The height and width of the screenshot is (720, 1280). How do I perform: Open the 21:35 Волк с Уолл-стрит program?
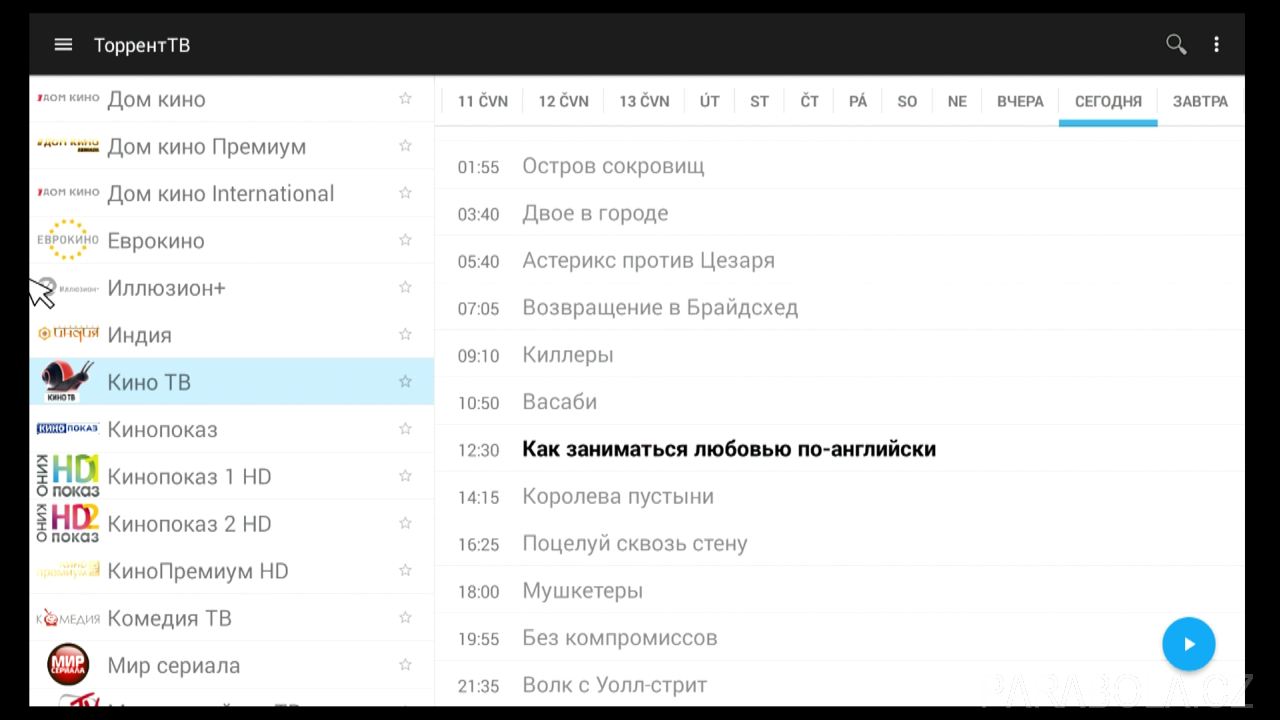[840, 685]
